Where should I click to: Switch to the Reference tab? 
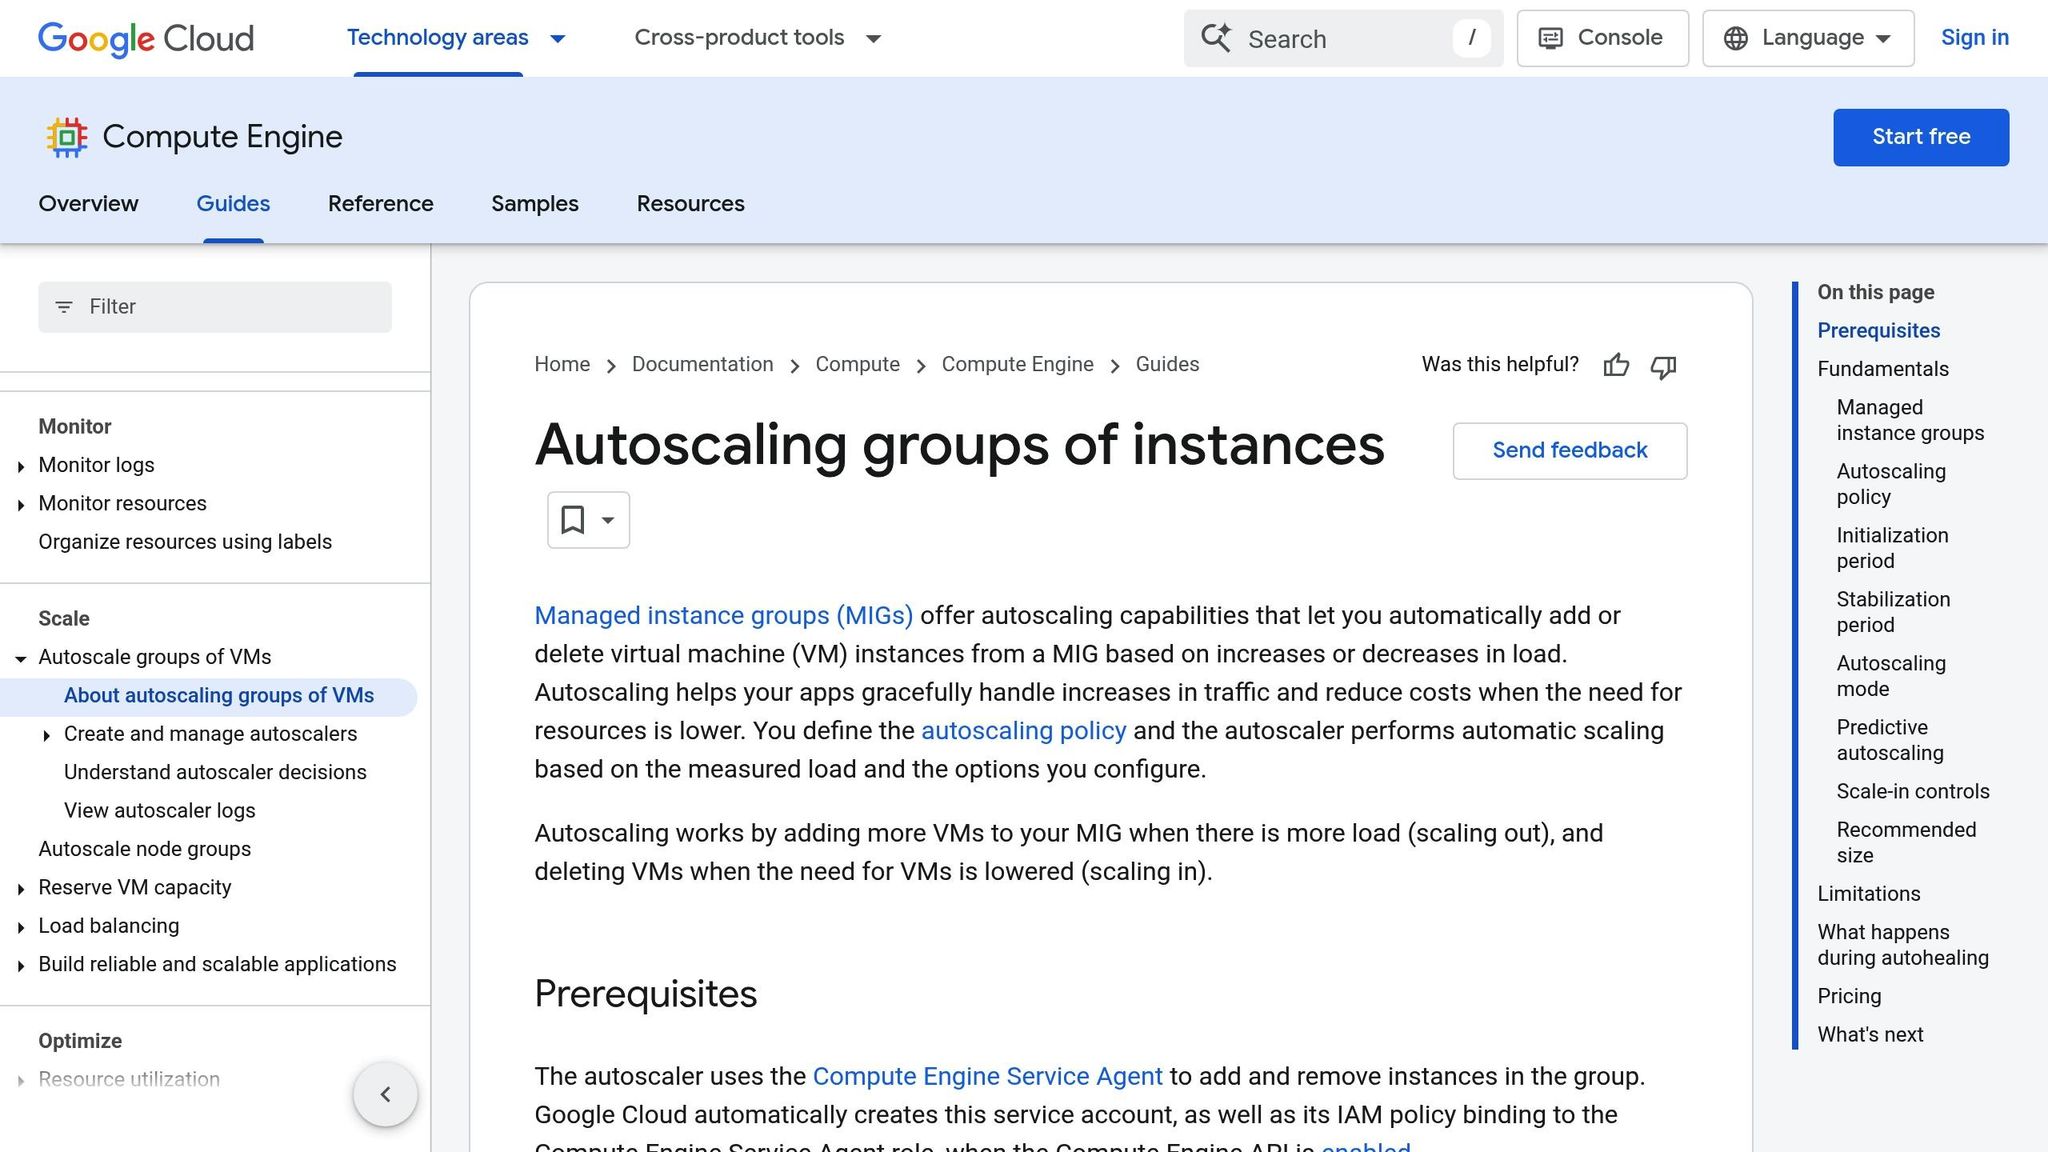click(x=380, y=204)
